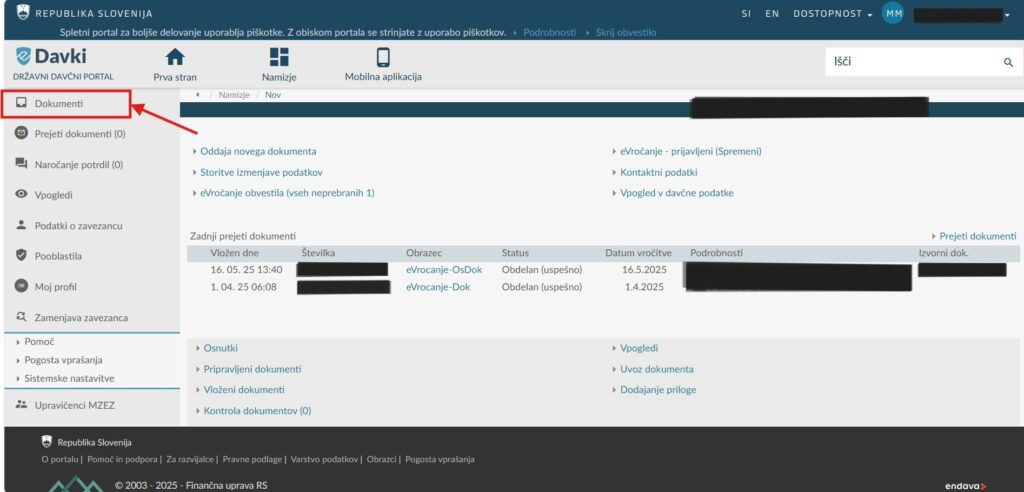This screenshot has height=492, width=1024.
Task: Click the Mobilna aplikacija phone icon
Action: coord(383,57)
